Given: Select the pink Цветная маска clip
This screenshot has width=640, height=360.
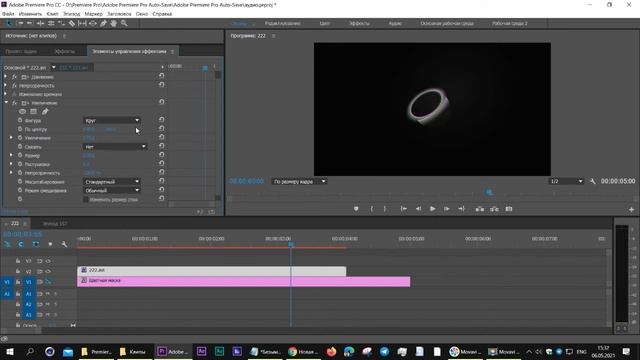Looking at the screenshot, I should tap(244, 281).
